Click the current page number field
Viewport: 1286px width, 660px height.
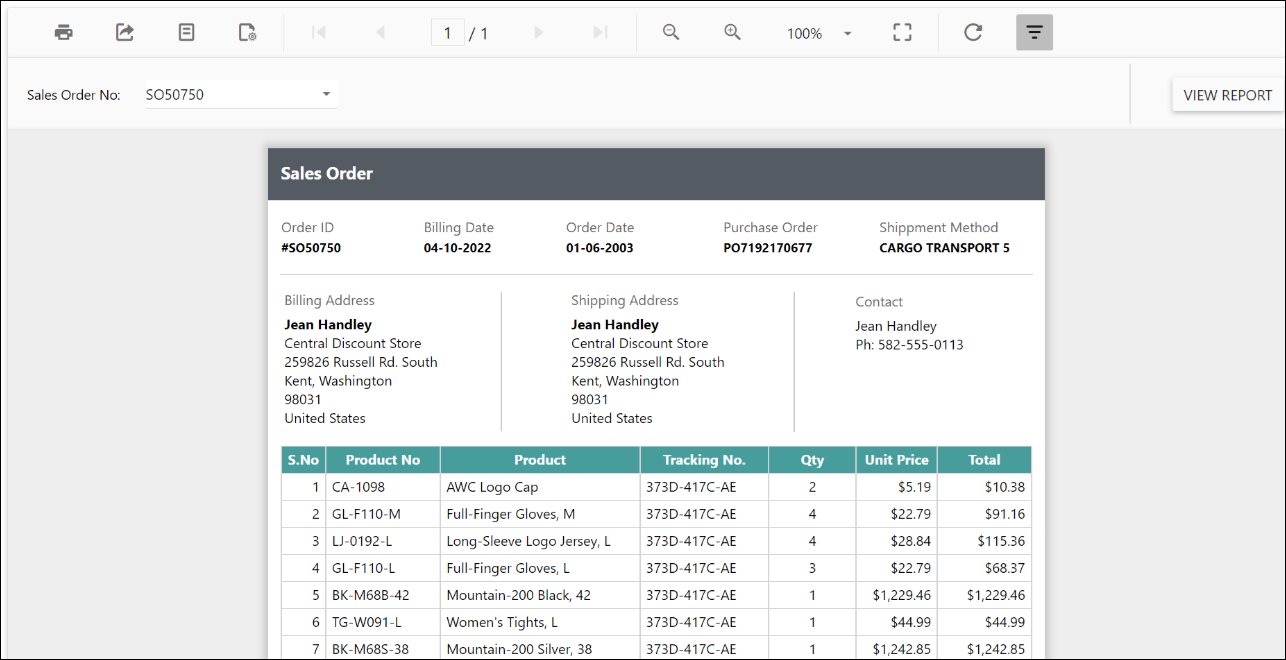448,33
